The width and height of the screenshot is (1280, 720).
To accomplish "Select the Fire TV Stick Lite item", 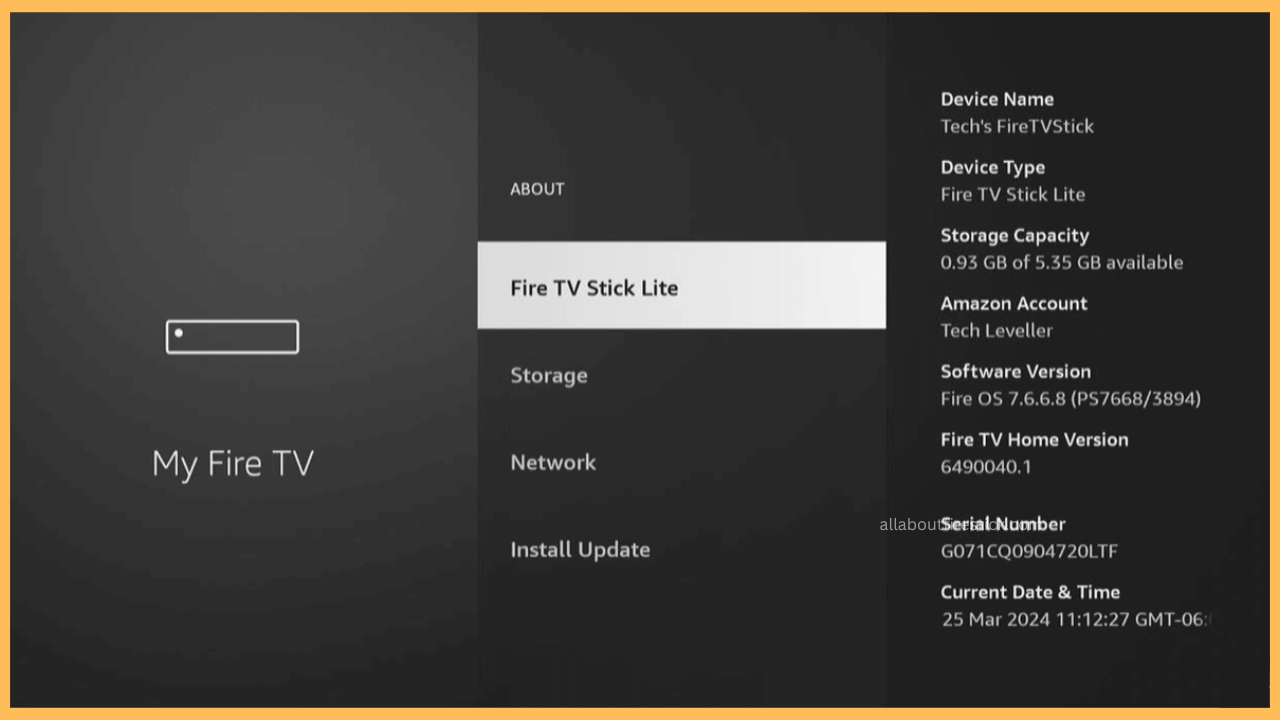I will point(681,285).
